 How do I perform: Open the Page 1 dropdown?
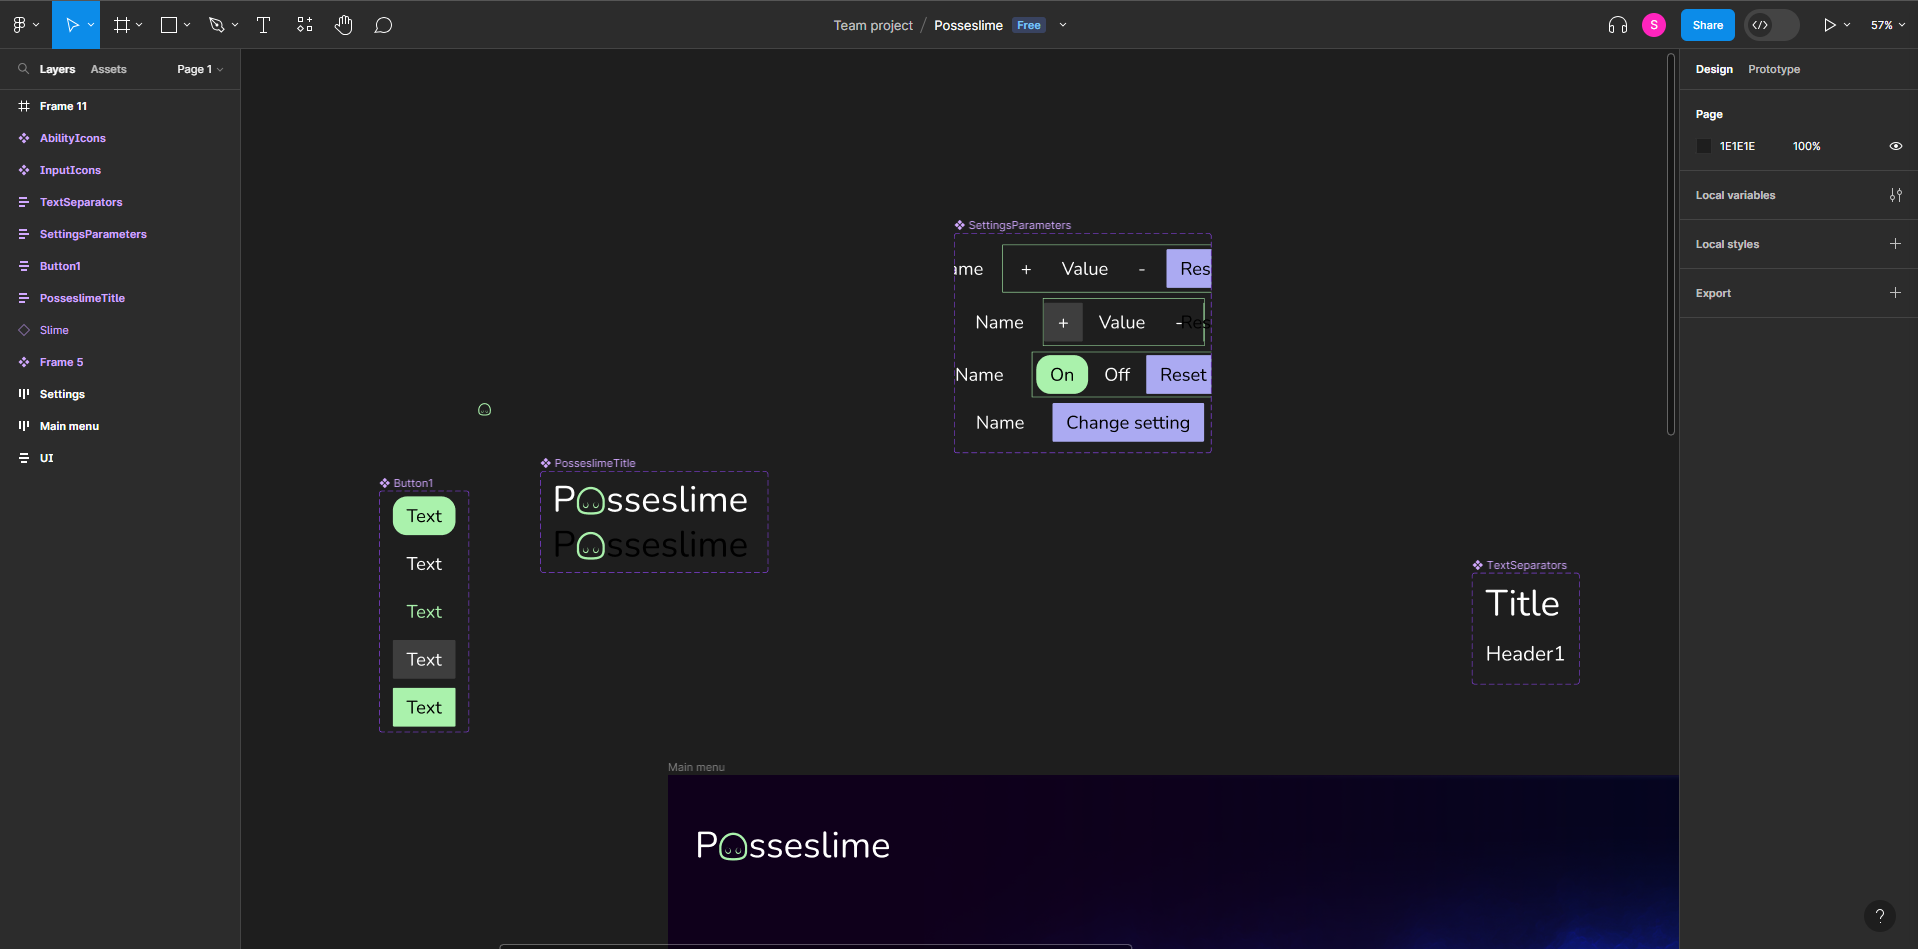pos(200,69)
